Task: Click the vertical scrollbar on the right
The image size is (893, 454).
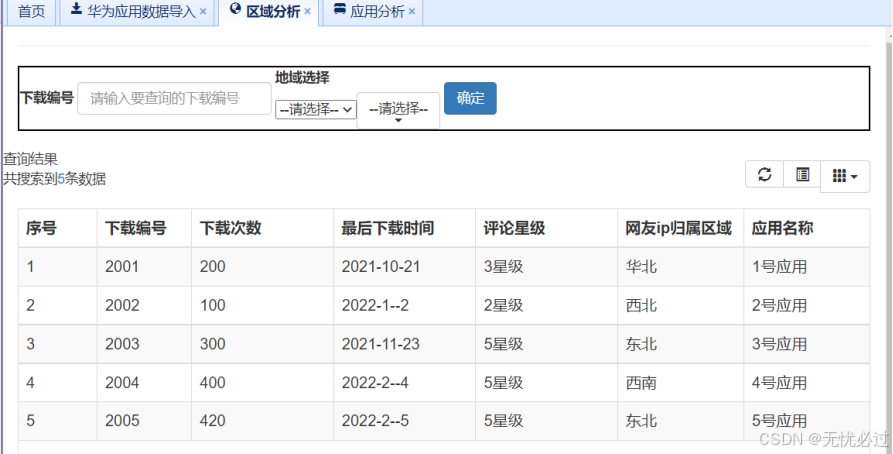Action: tap(888, 239)
